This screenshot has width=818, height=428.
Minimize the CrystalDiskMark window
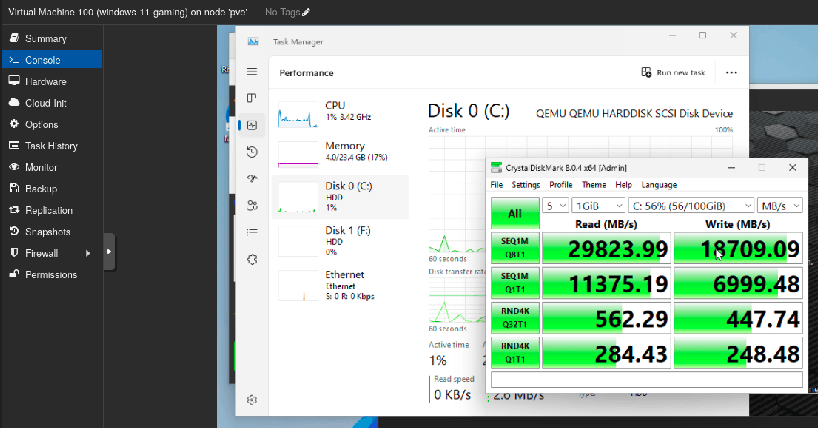(731, 168)
